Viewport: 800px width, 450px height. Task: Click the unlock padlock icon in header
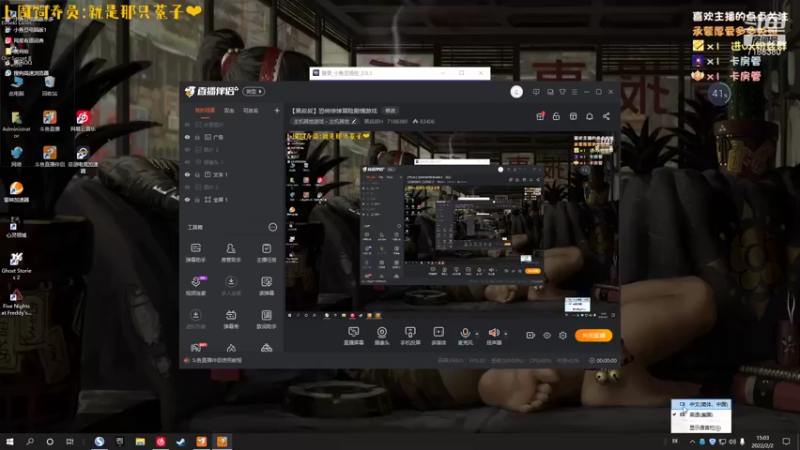tap(556, 116)
